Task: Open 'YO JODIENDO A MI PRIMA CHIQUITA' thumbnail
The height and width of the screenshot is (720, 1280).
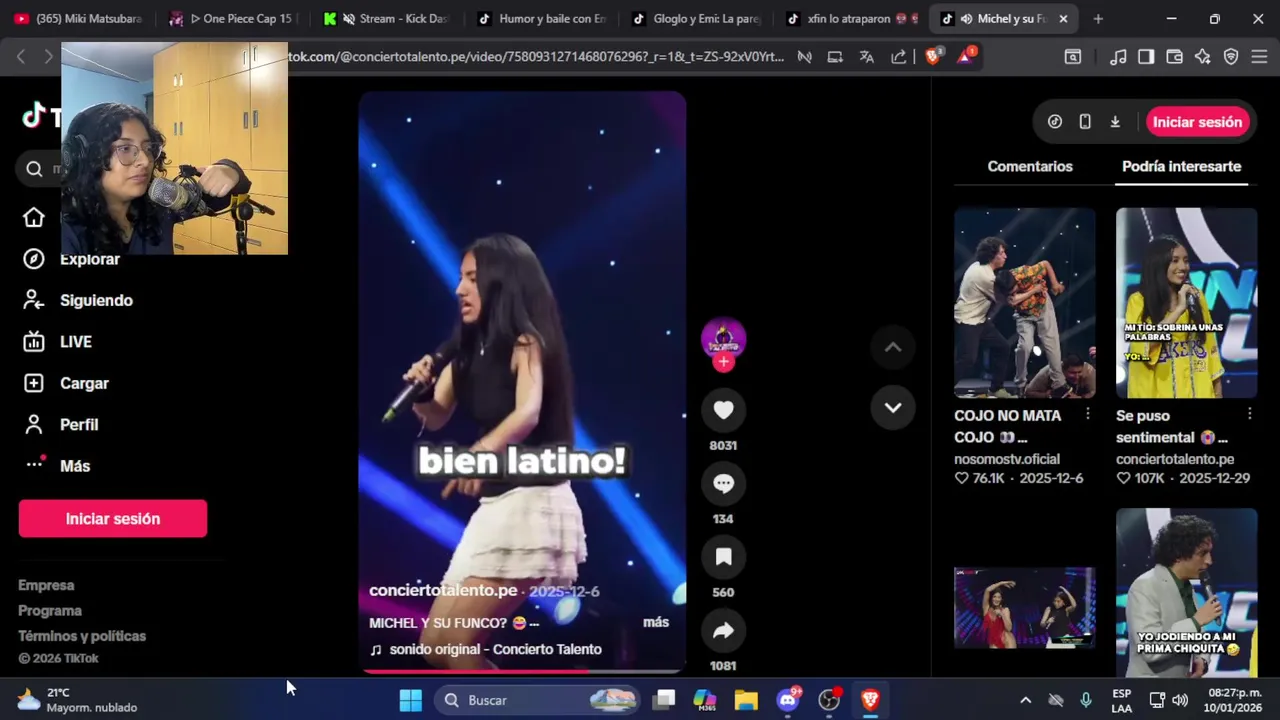Action: (1186, 594)
